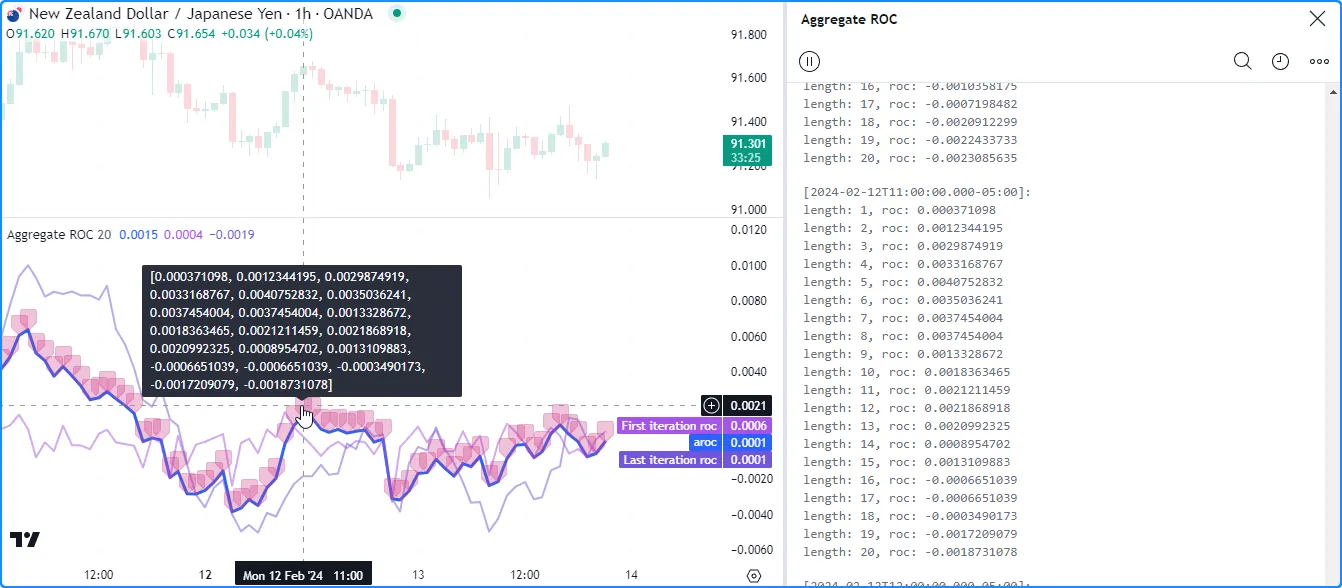
Task: Click the 'Last iteration roc' plot label
Action: tap(669, 460)
